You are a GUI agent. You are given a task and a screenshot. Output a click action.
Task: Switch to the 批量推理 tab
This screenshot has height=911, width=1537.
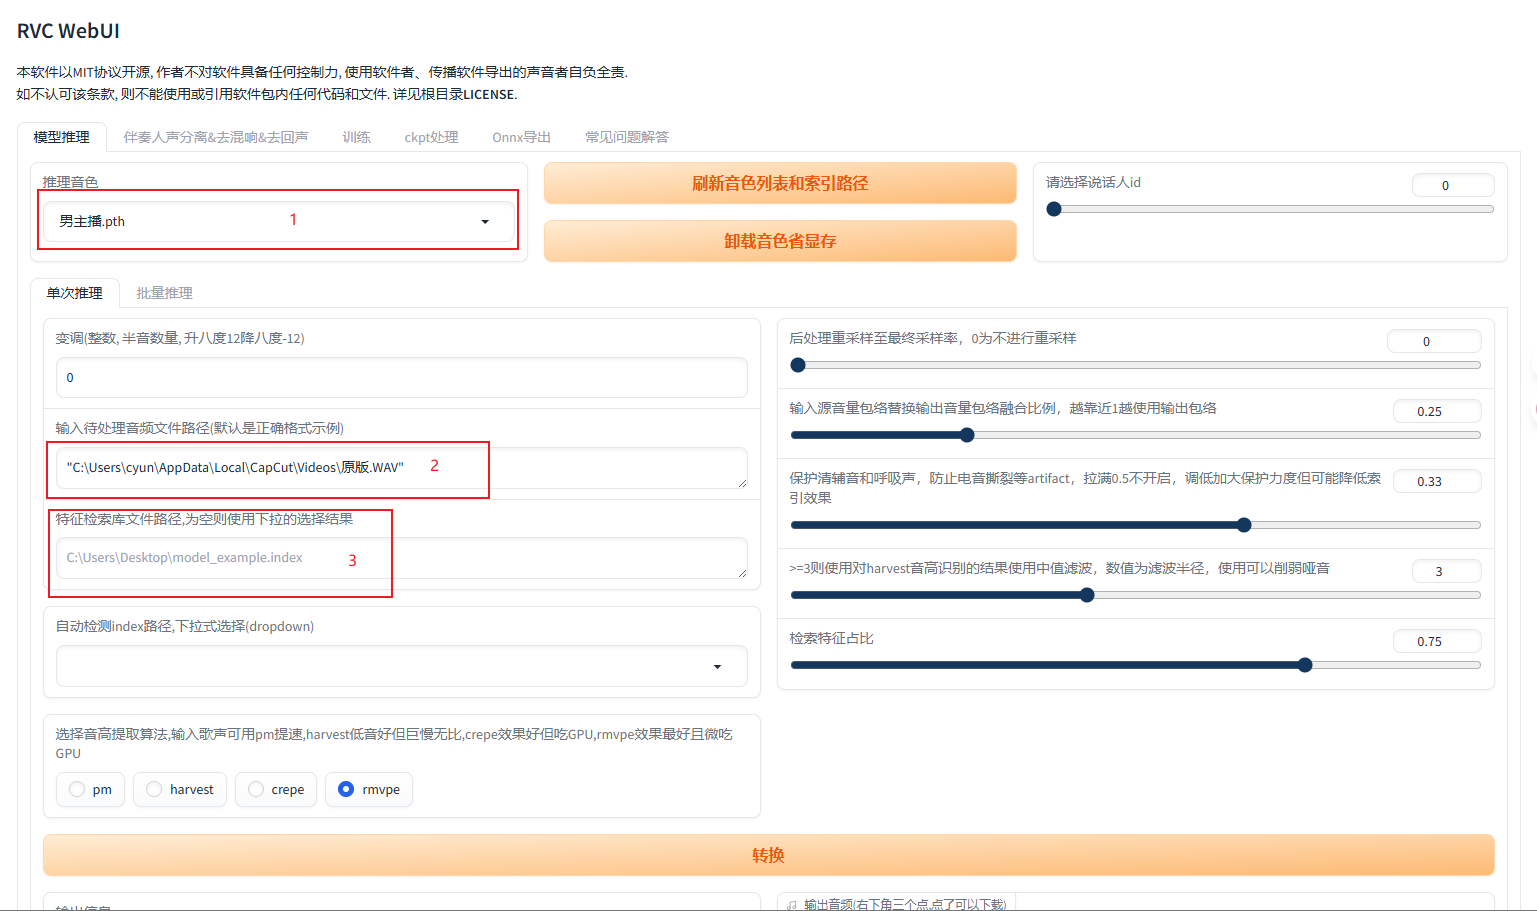point(163,292)
